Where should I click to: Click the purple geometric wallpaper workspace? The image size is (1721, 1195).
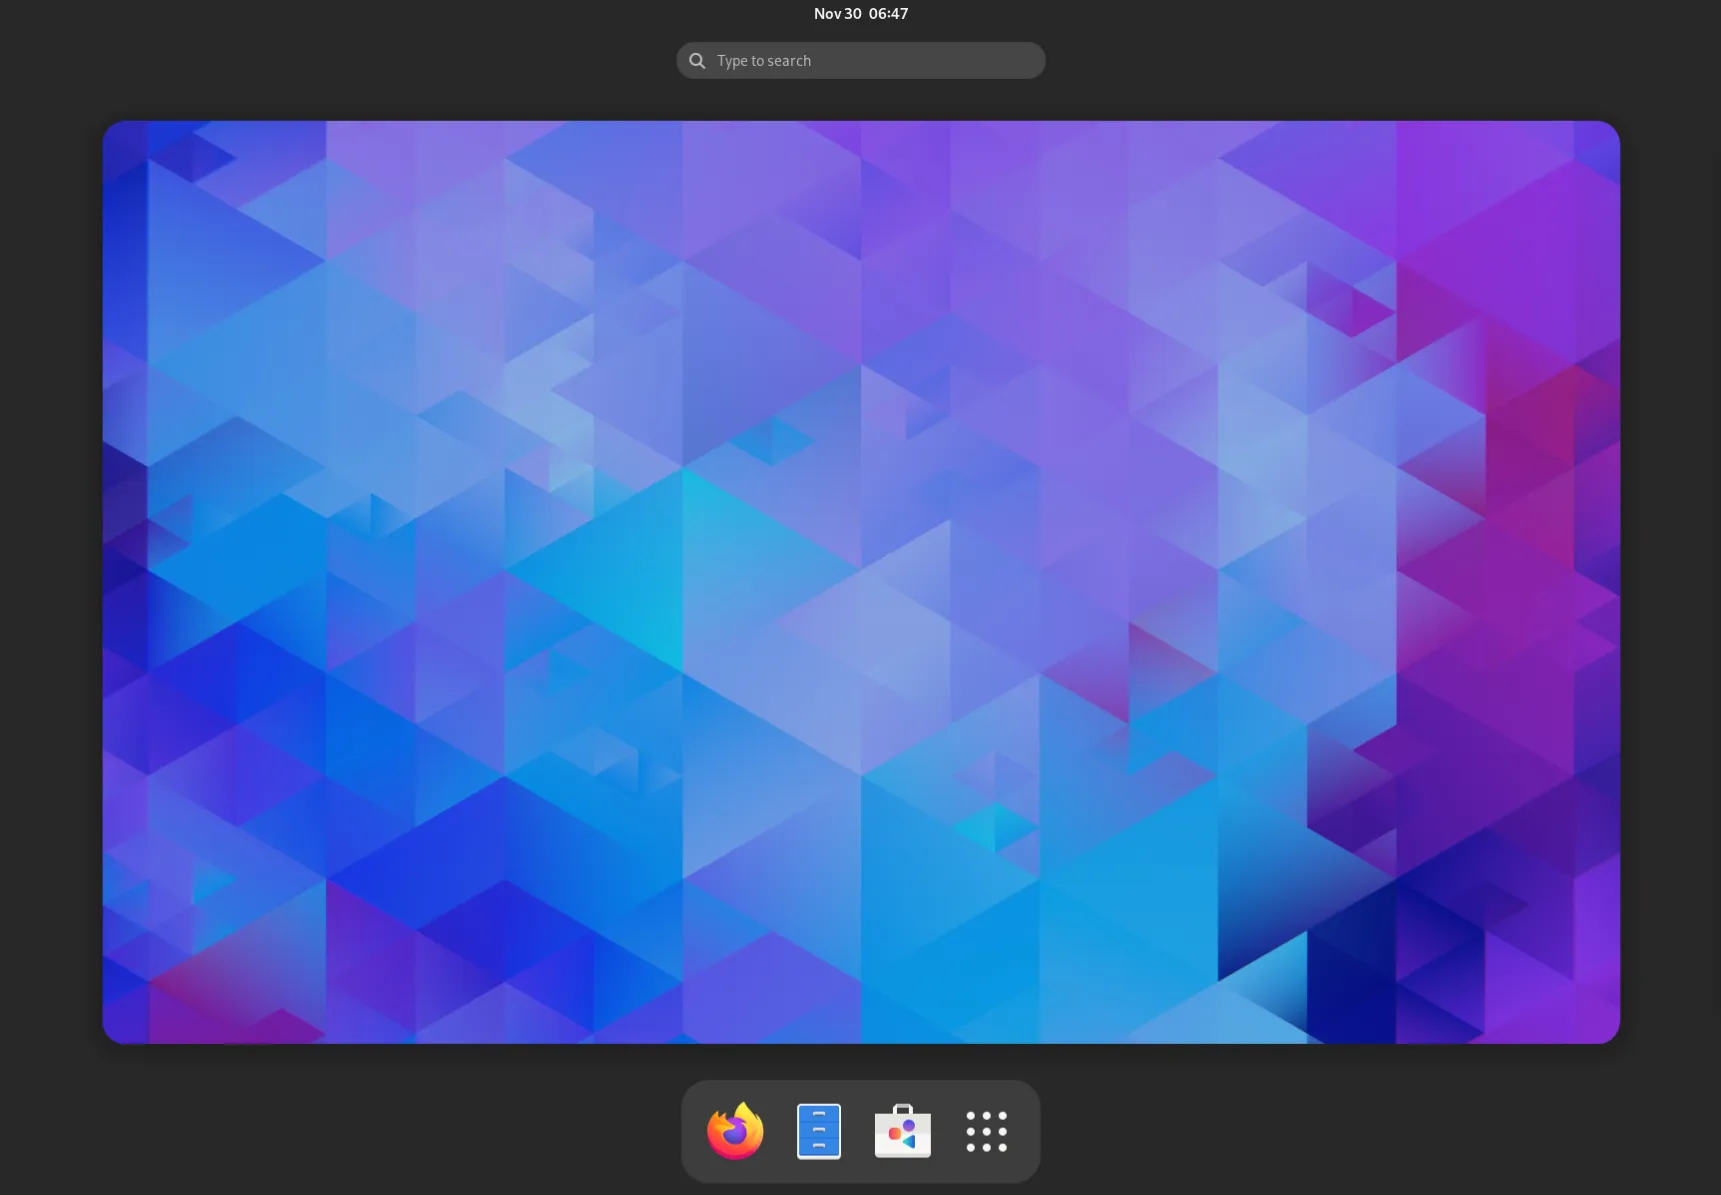click(859, 580)
